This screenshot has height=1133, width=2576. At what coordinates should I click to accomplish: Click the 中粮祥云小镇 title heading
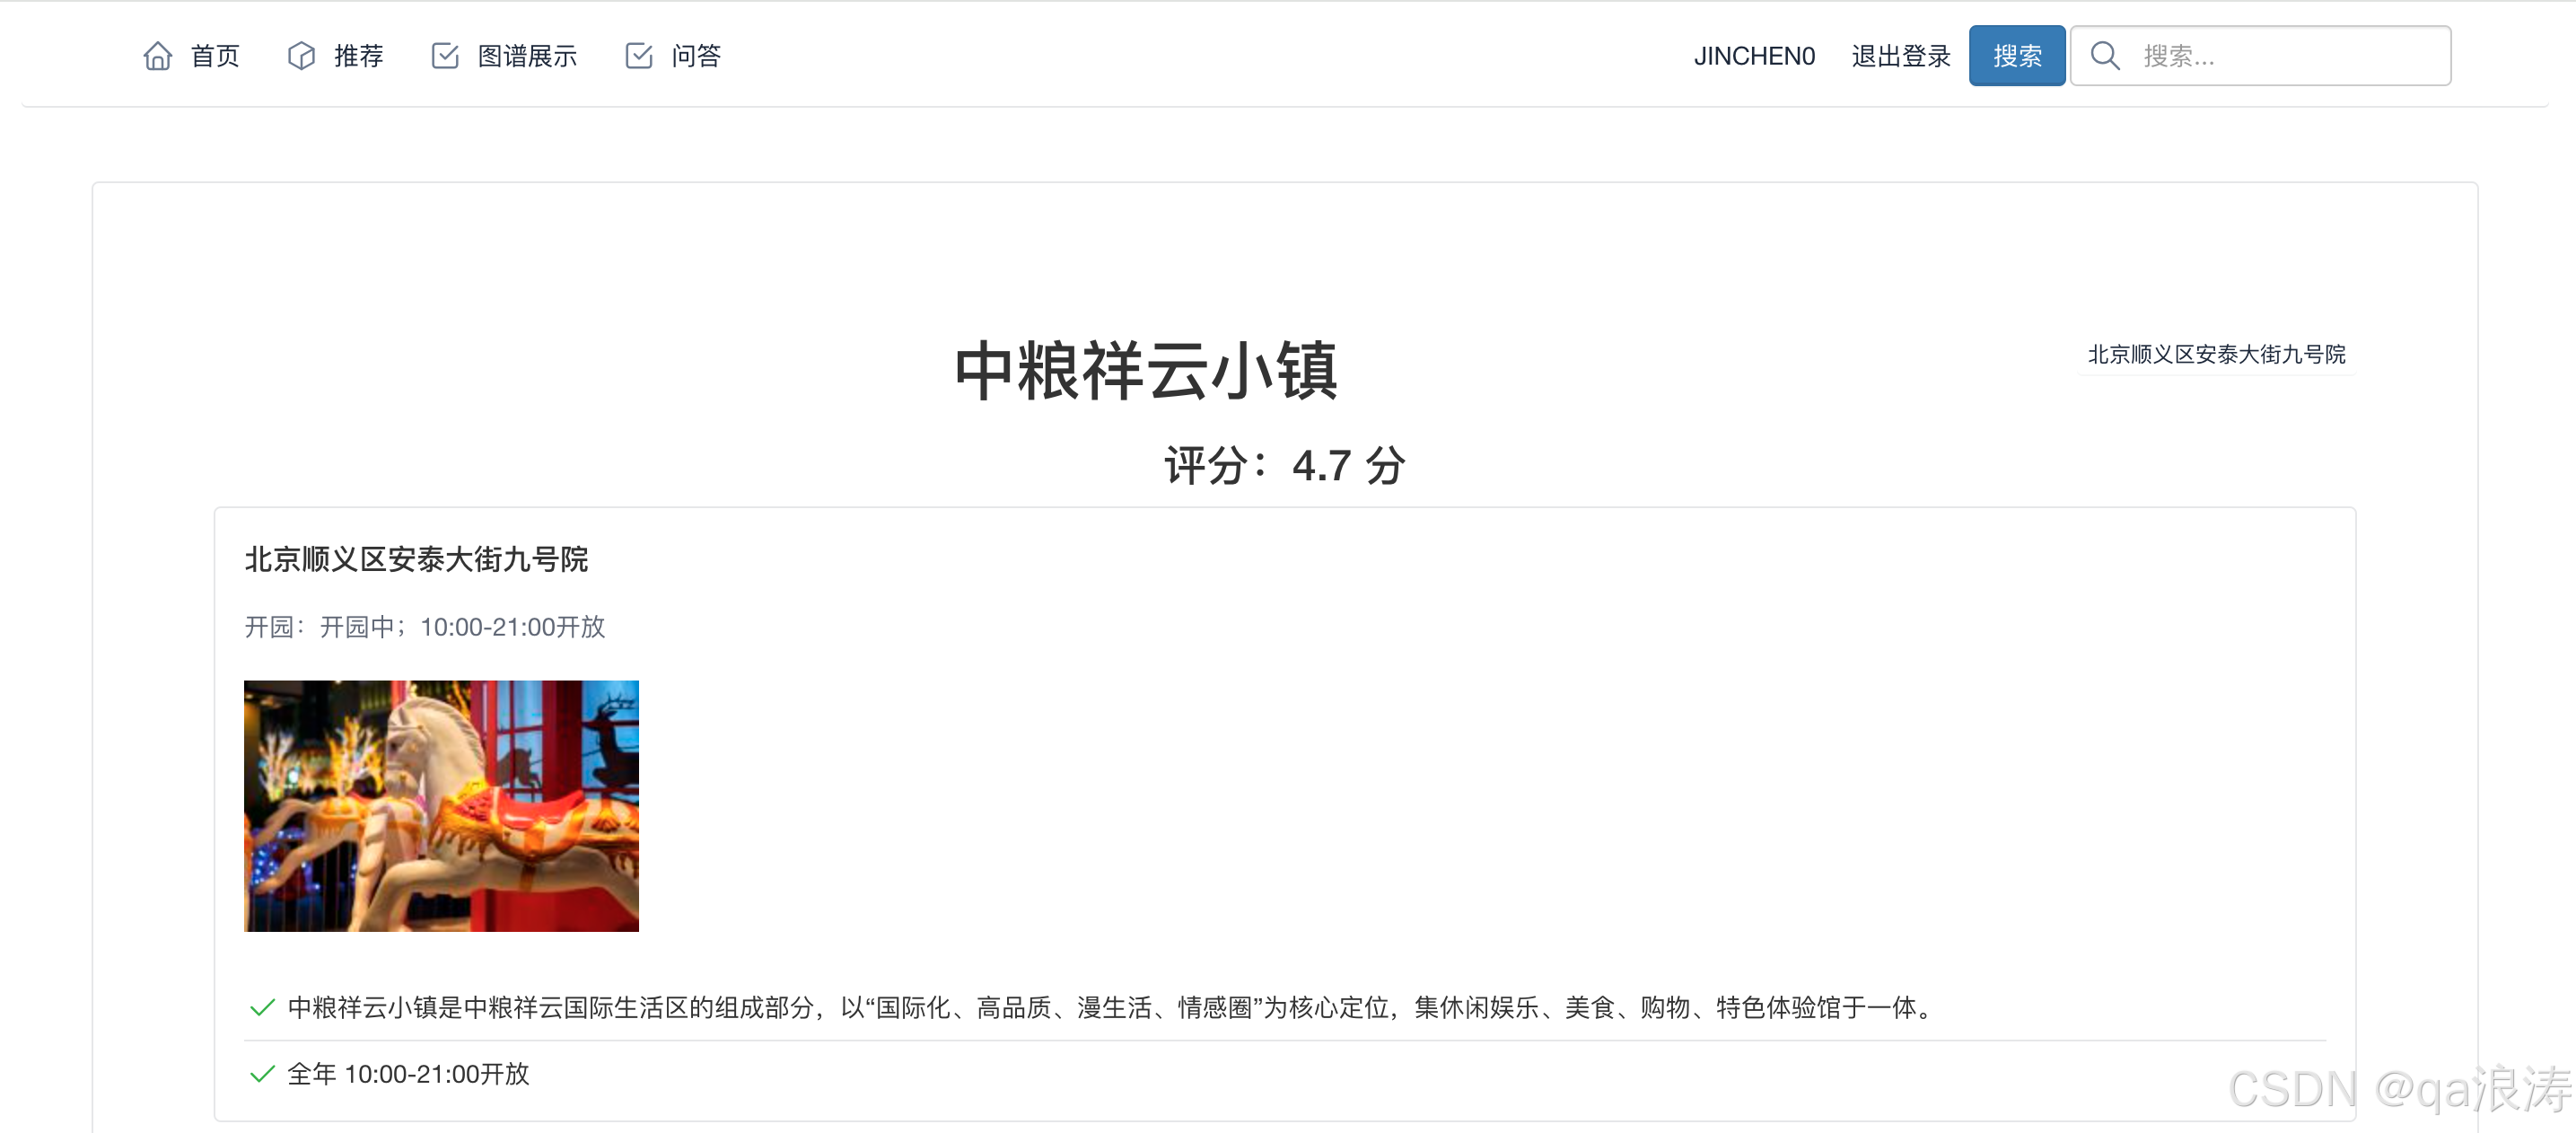tap(1146, 371)
